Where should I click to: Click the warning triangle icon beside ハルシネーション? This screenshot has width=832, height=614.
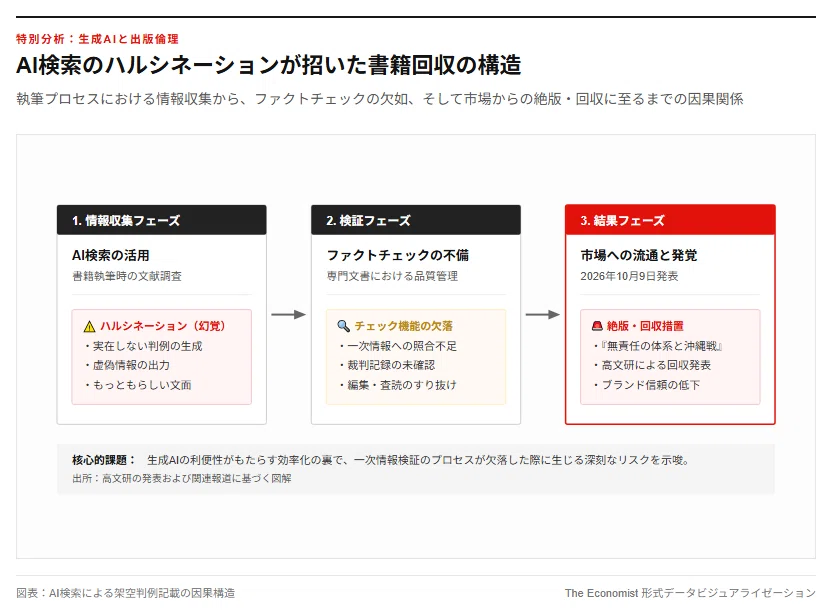[89, 326]
